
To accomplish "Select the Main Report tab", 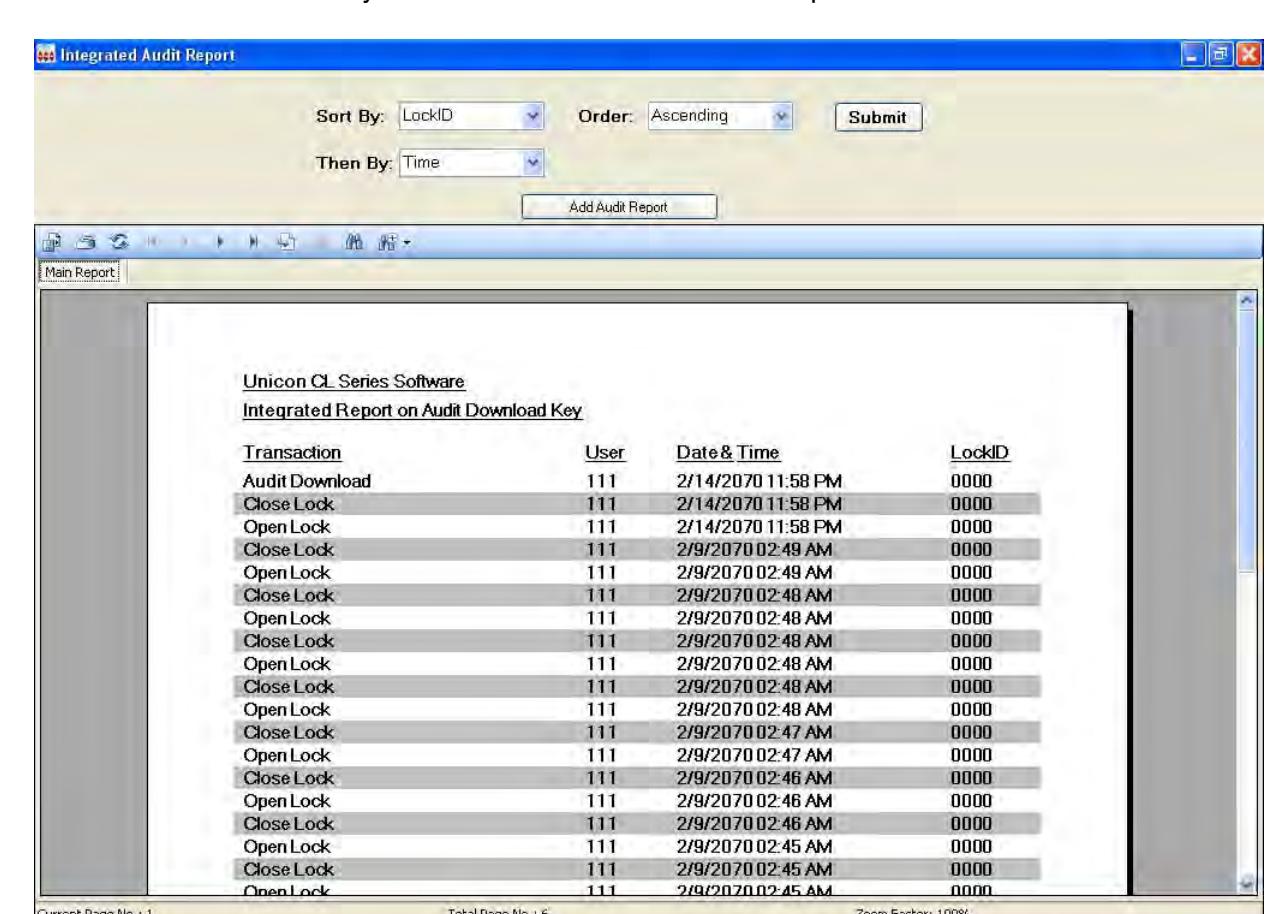I will [x=77, y=273].
